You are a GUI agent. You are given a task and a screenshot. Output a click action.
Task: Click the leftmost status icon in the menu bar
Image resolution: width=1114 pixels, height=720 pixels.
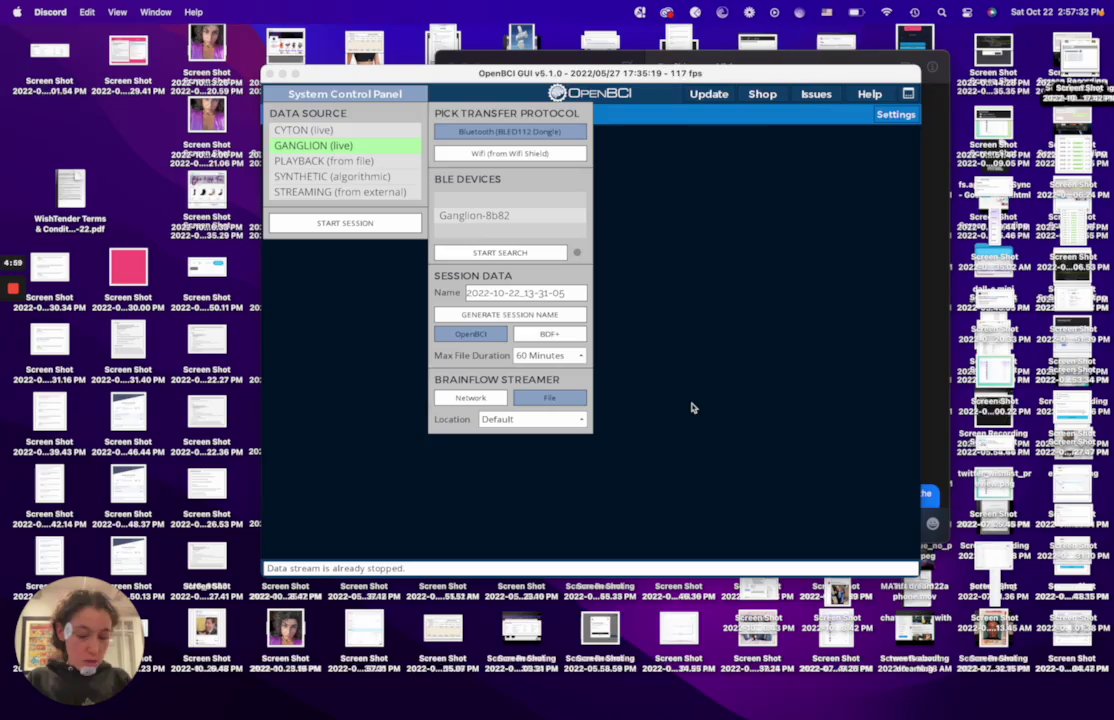[640, 12]
